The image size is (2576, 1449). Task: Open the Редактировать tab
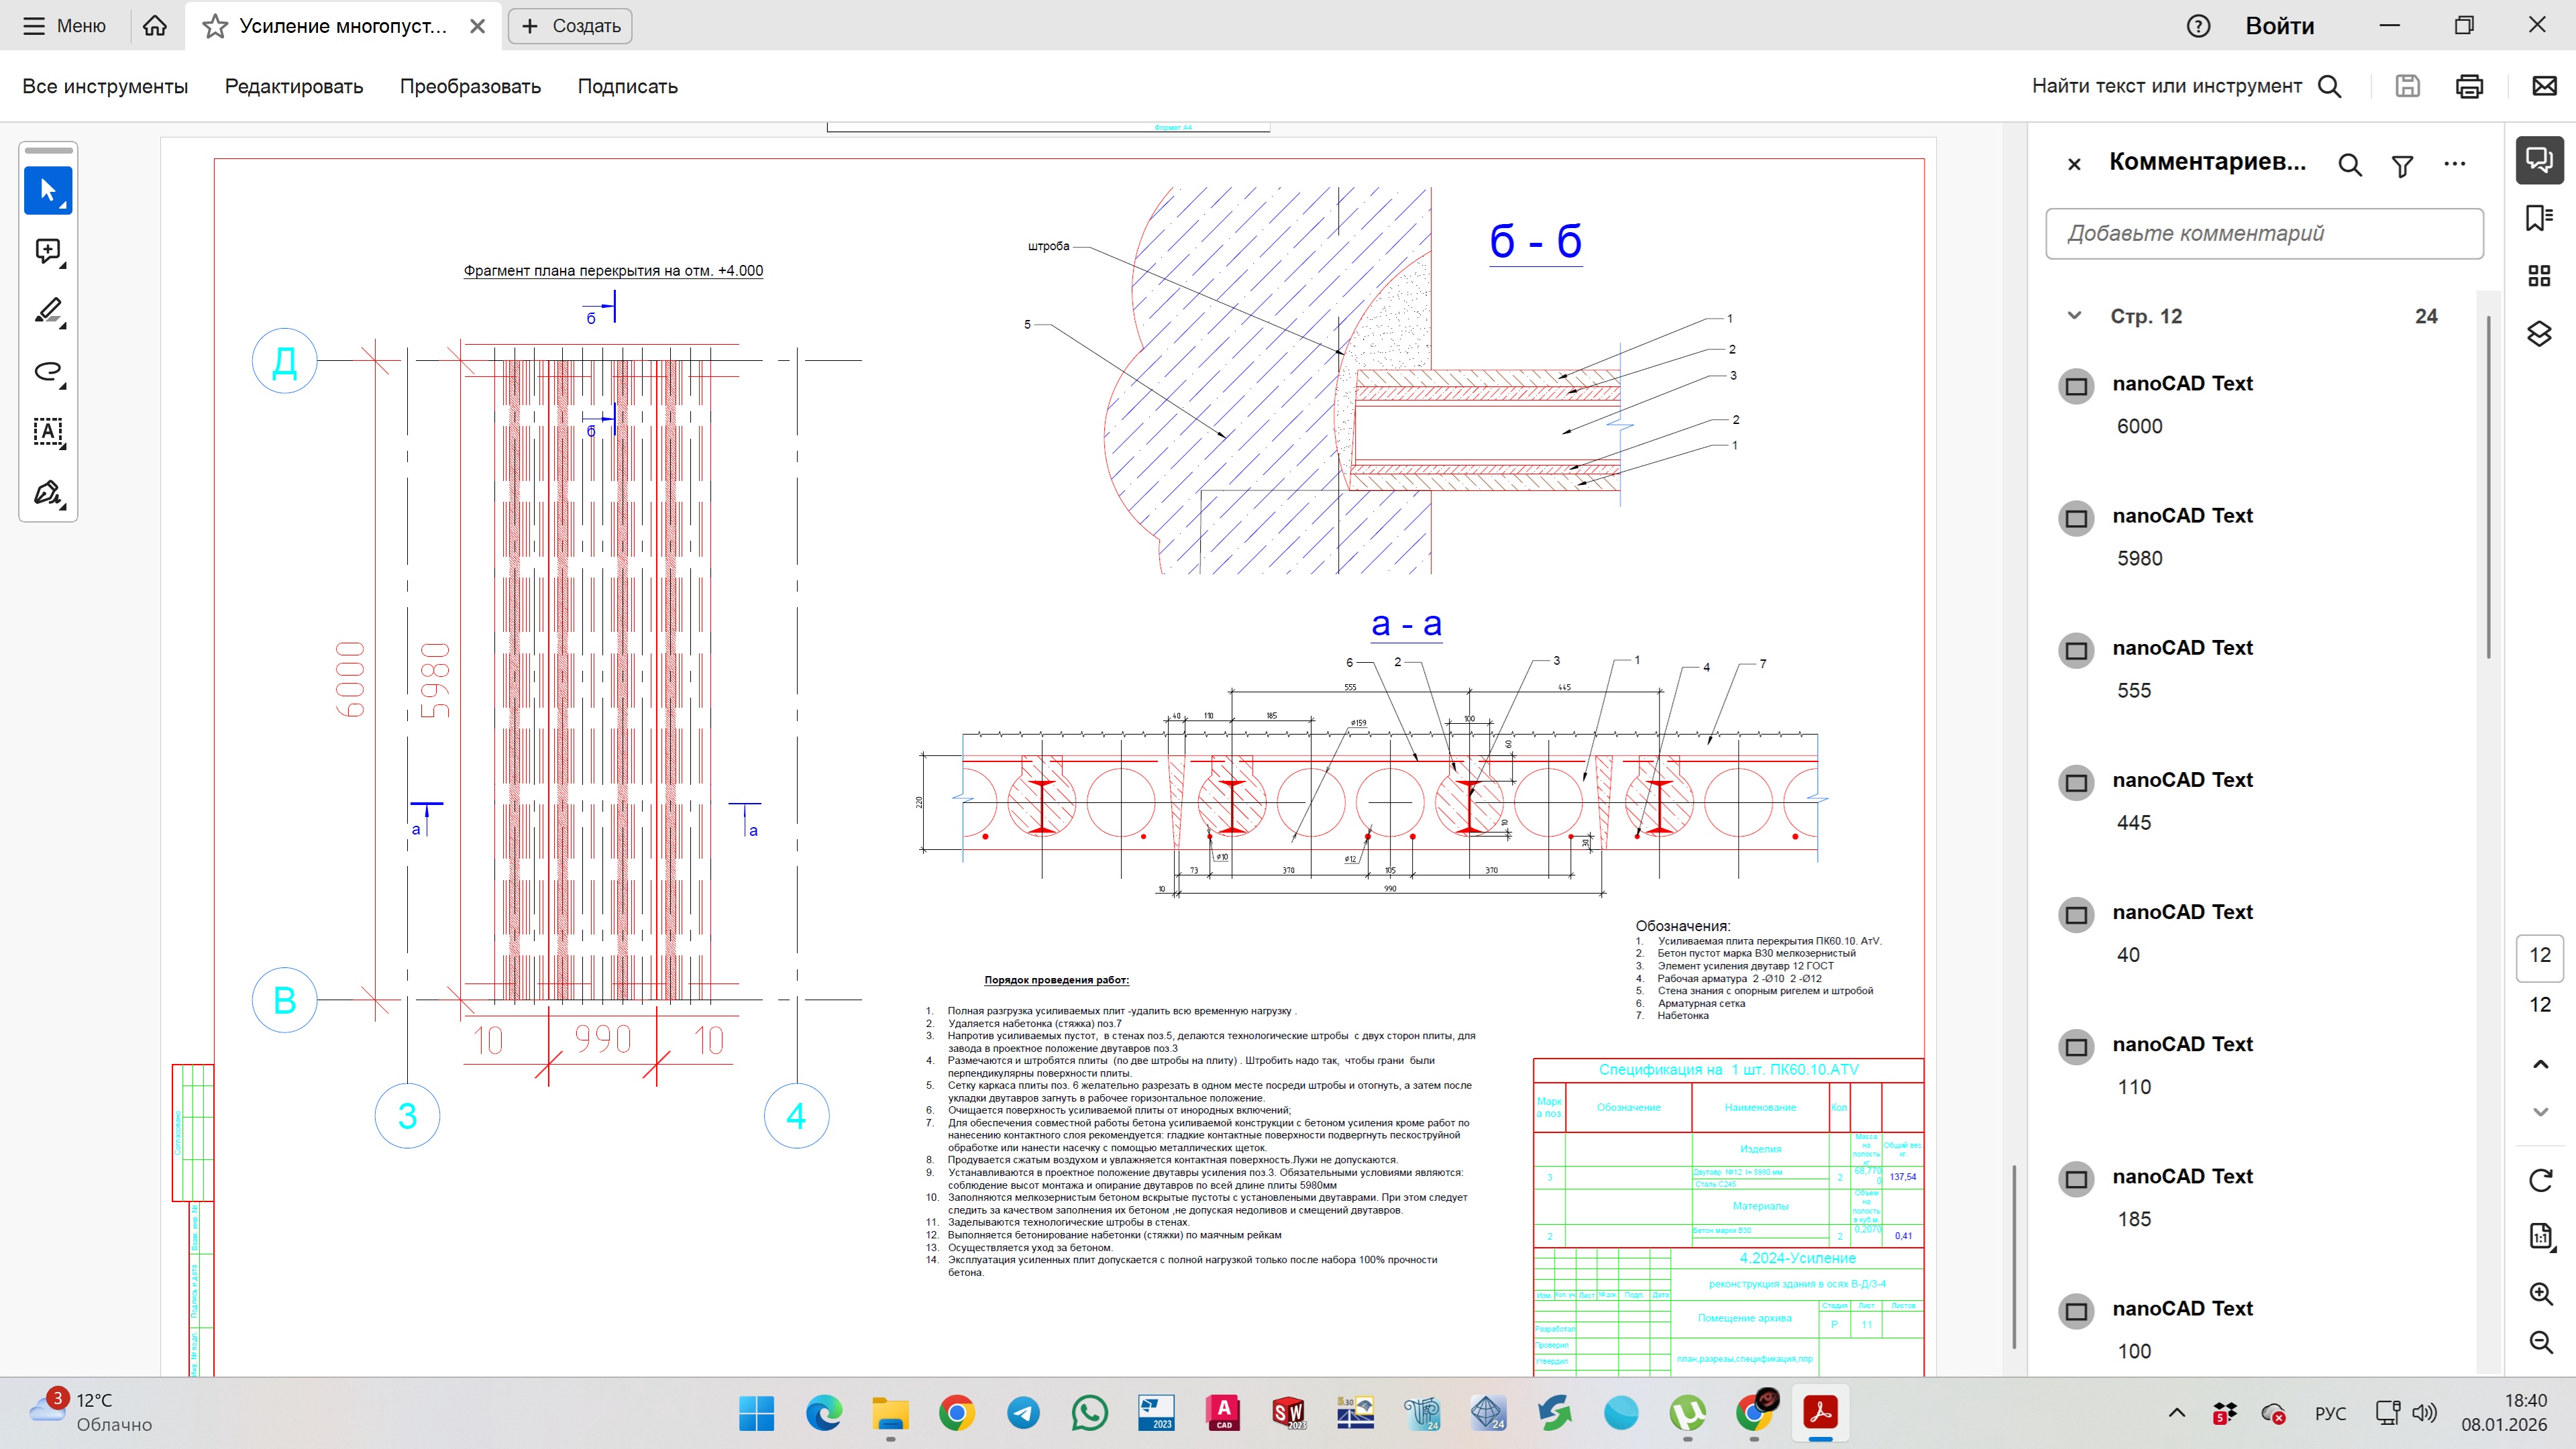(x=294, y=86)
